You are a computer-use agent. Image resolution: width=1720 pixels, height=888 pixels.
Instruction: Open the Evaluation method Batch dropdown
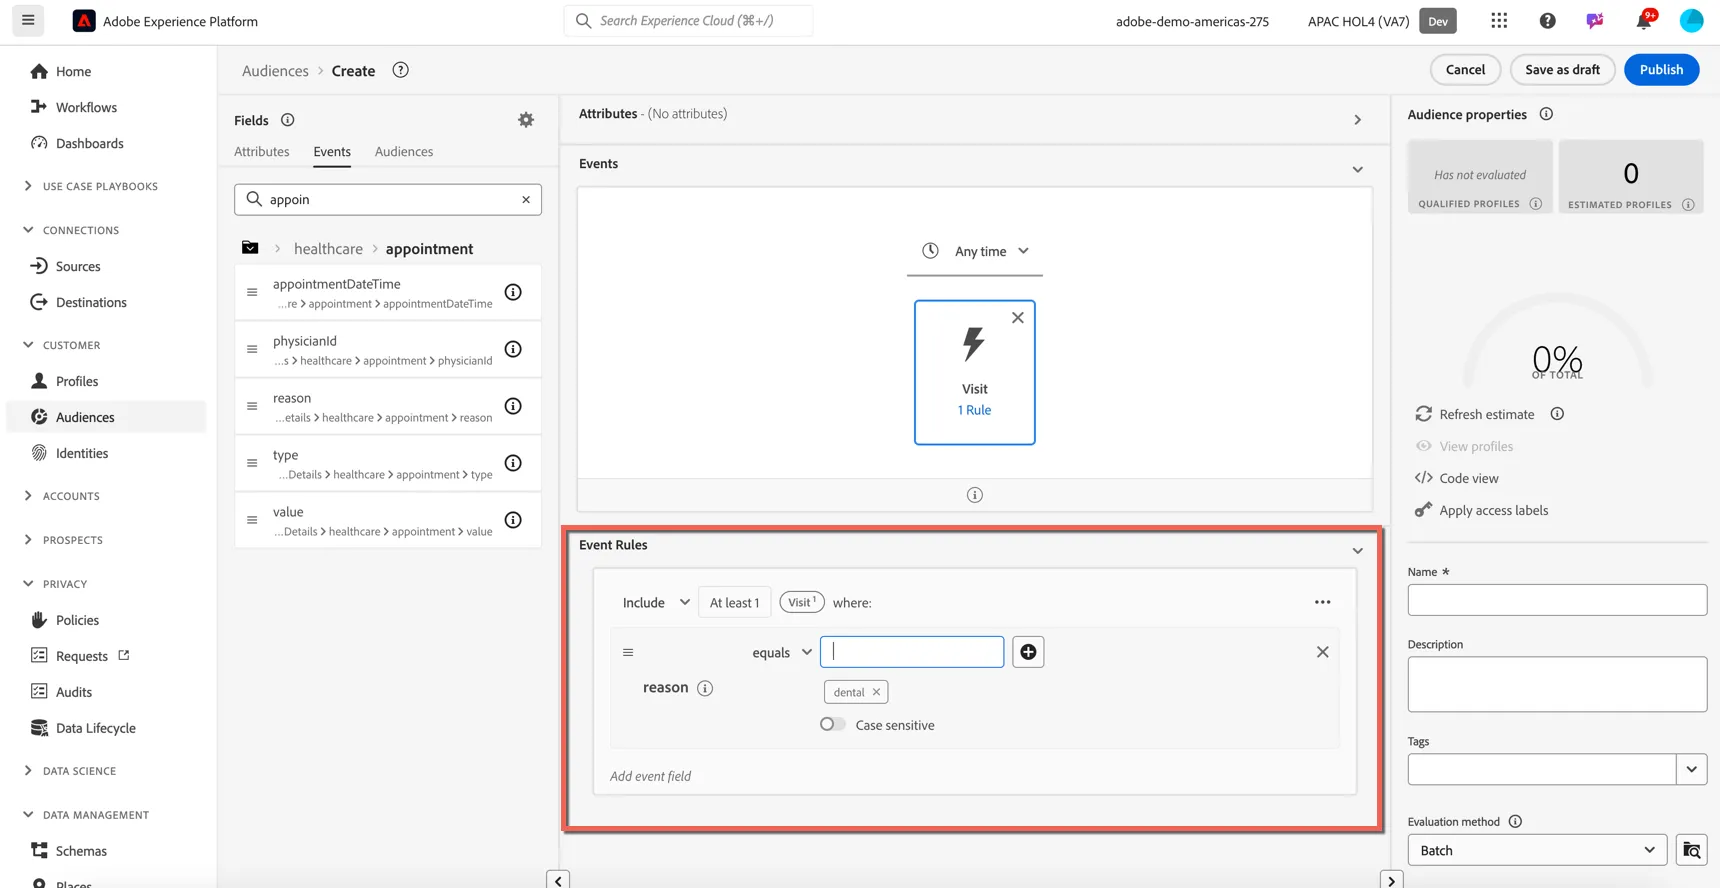tap(1537, 850)
